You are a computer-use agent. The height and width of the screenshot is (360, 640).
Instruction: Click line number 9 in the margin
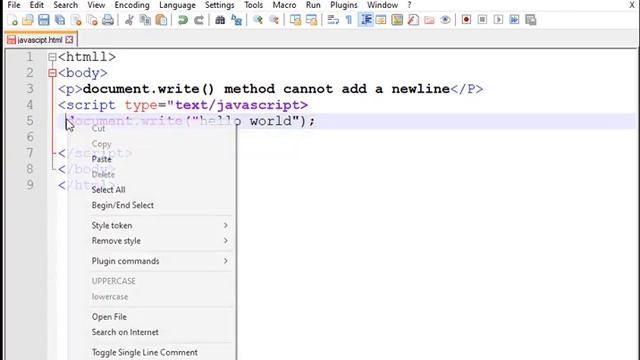(x=30, y=185)
